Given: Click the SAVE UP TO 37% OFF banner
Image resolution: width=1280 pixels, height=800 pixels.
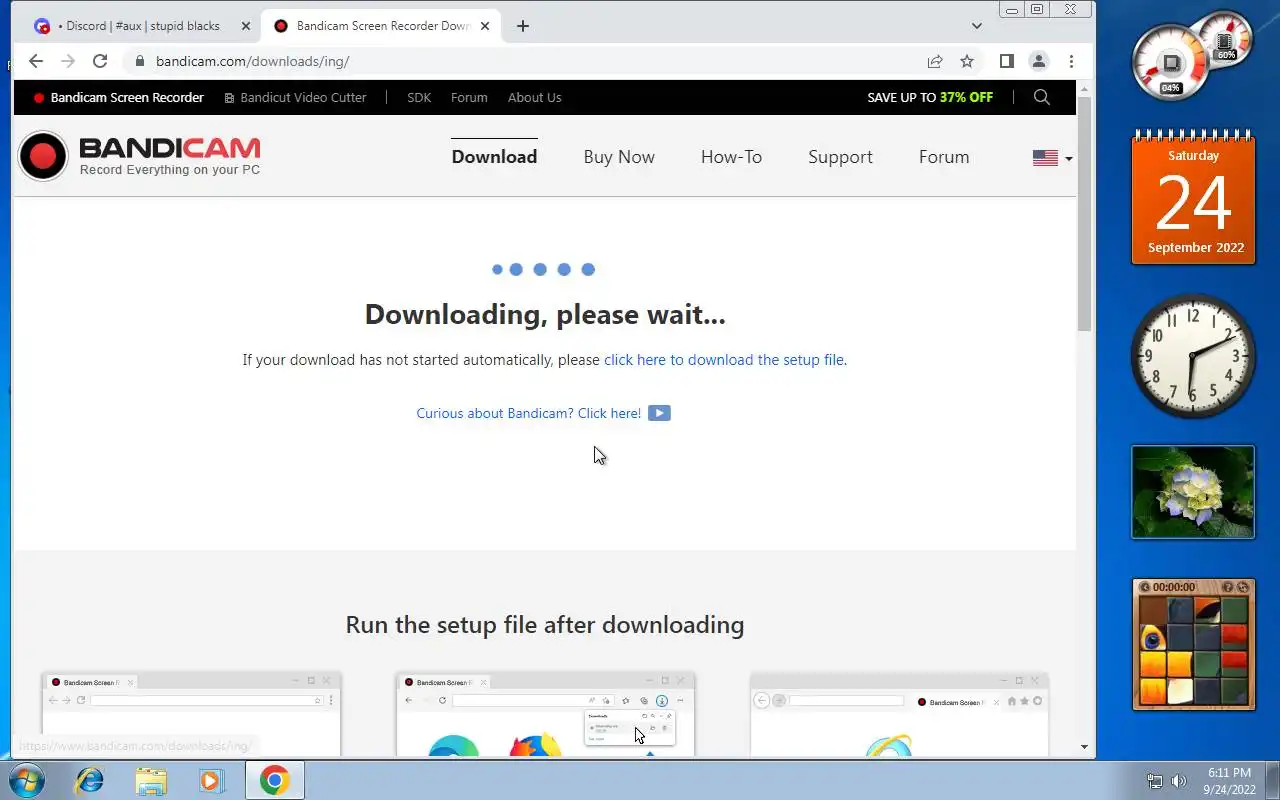Looking at the screenshot, I should [930, 97].
